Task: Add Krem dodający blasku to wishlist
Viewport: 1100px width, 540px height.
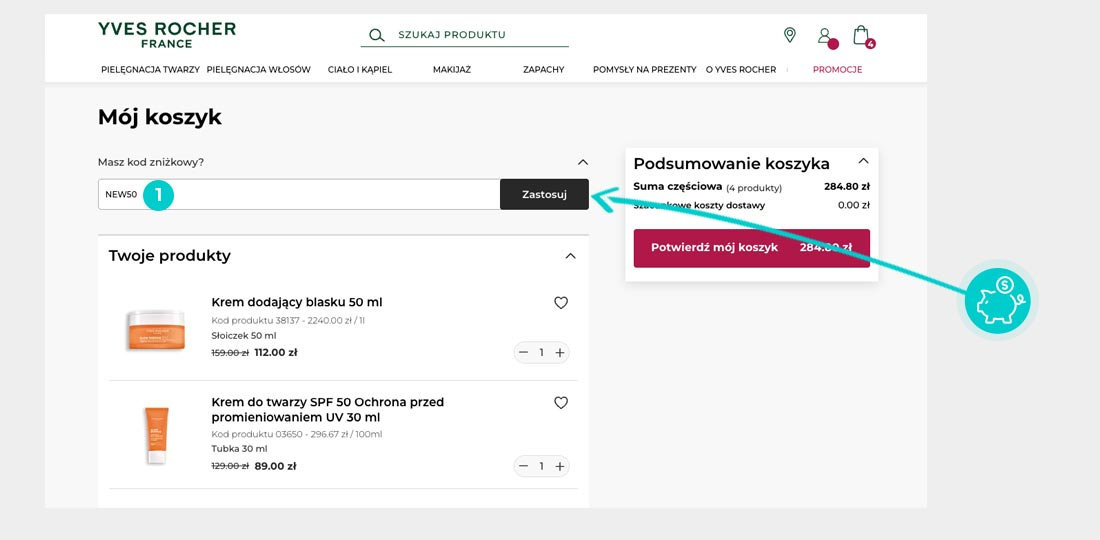Action: click(x=561, y=303)
